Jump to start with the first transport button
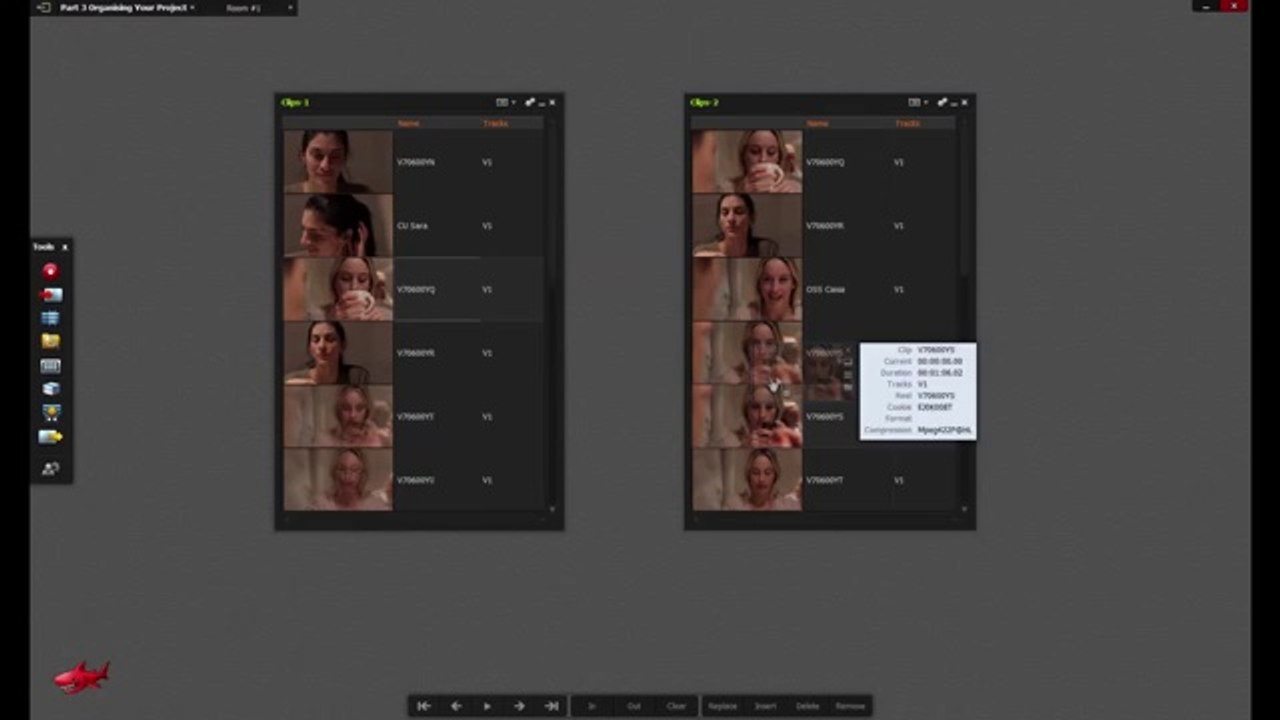Screen dimensions: 1280x720 click(x=424, y=706)
